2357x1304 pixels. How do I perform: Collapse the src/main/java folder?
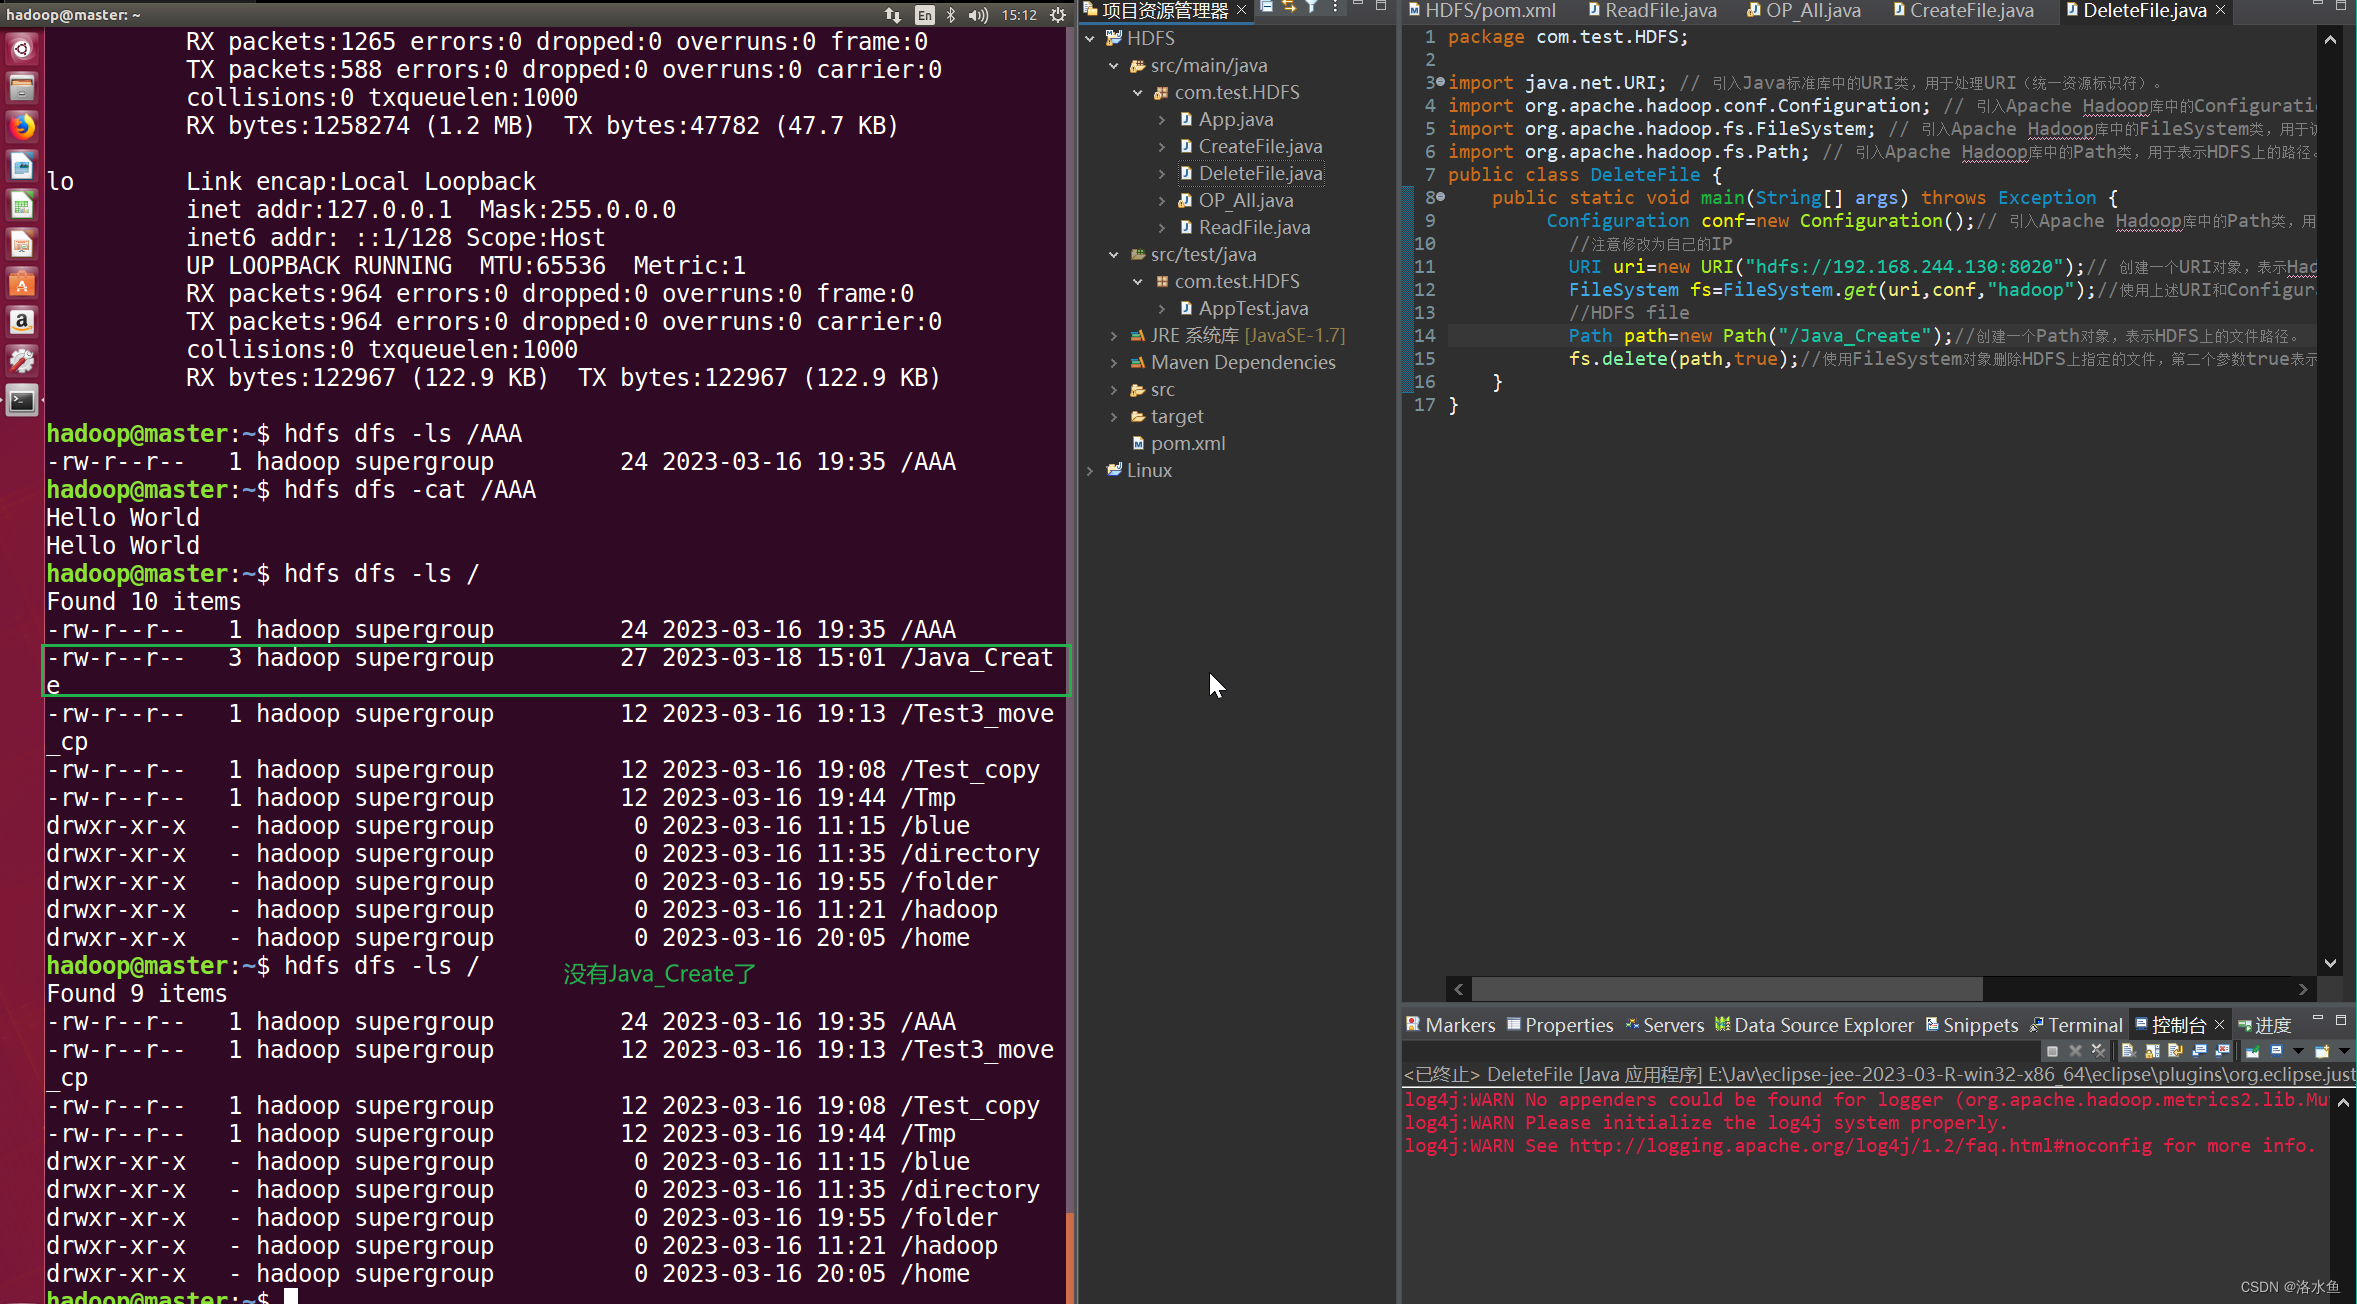click(x=1114, y=65)
